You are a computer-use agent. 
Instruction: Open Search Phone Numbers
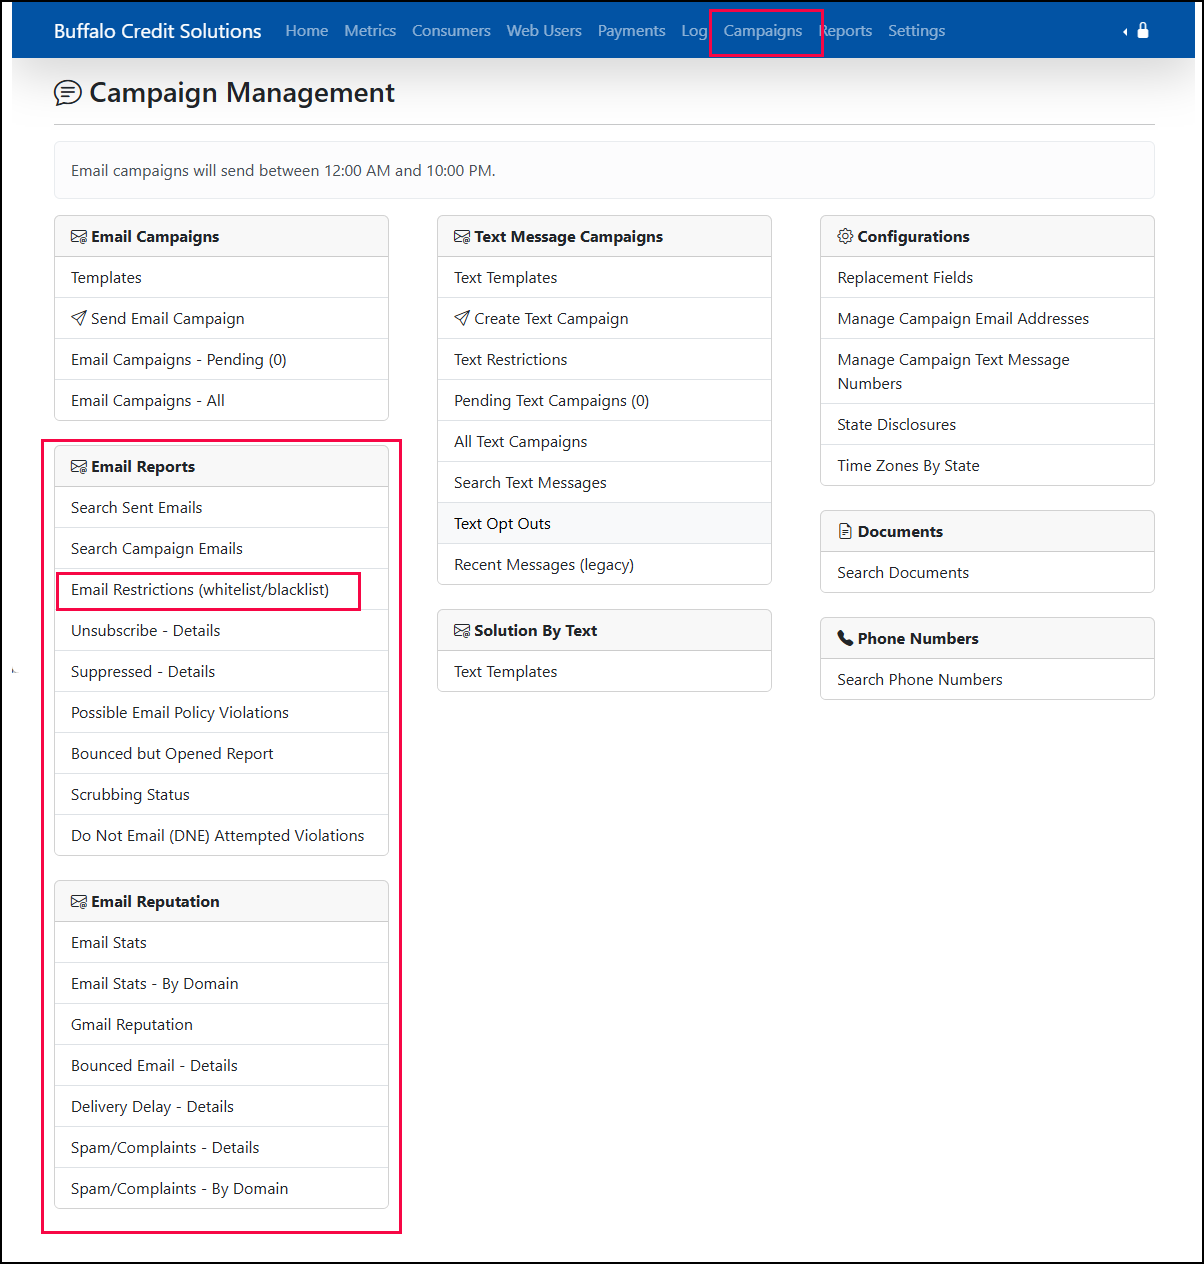987,680
